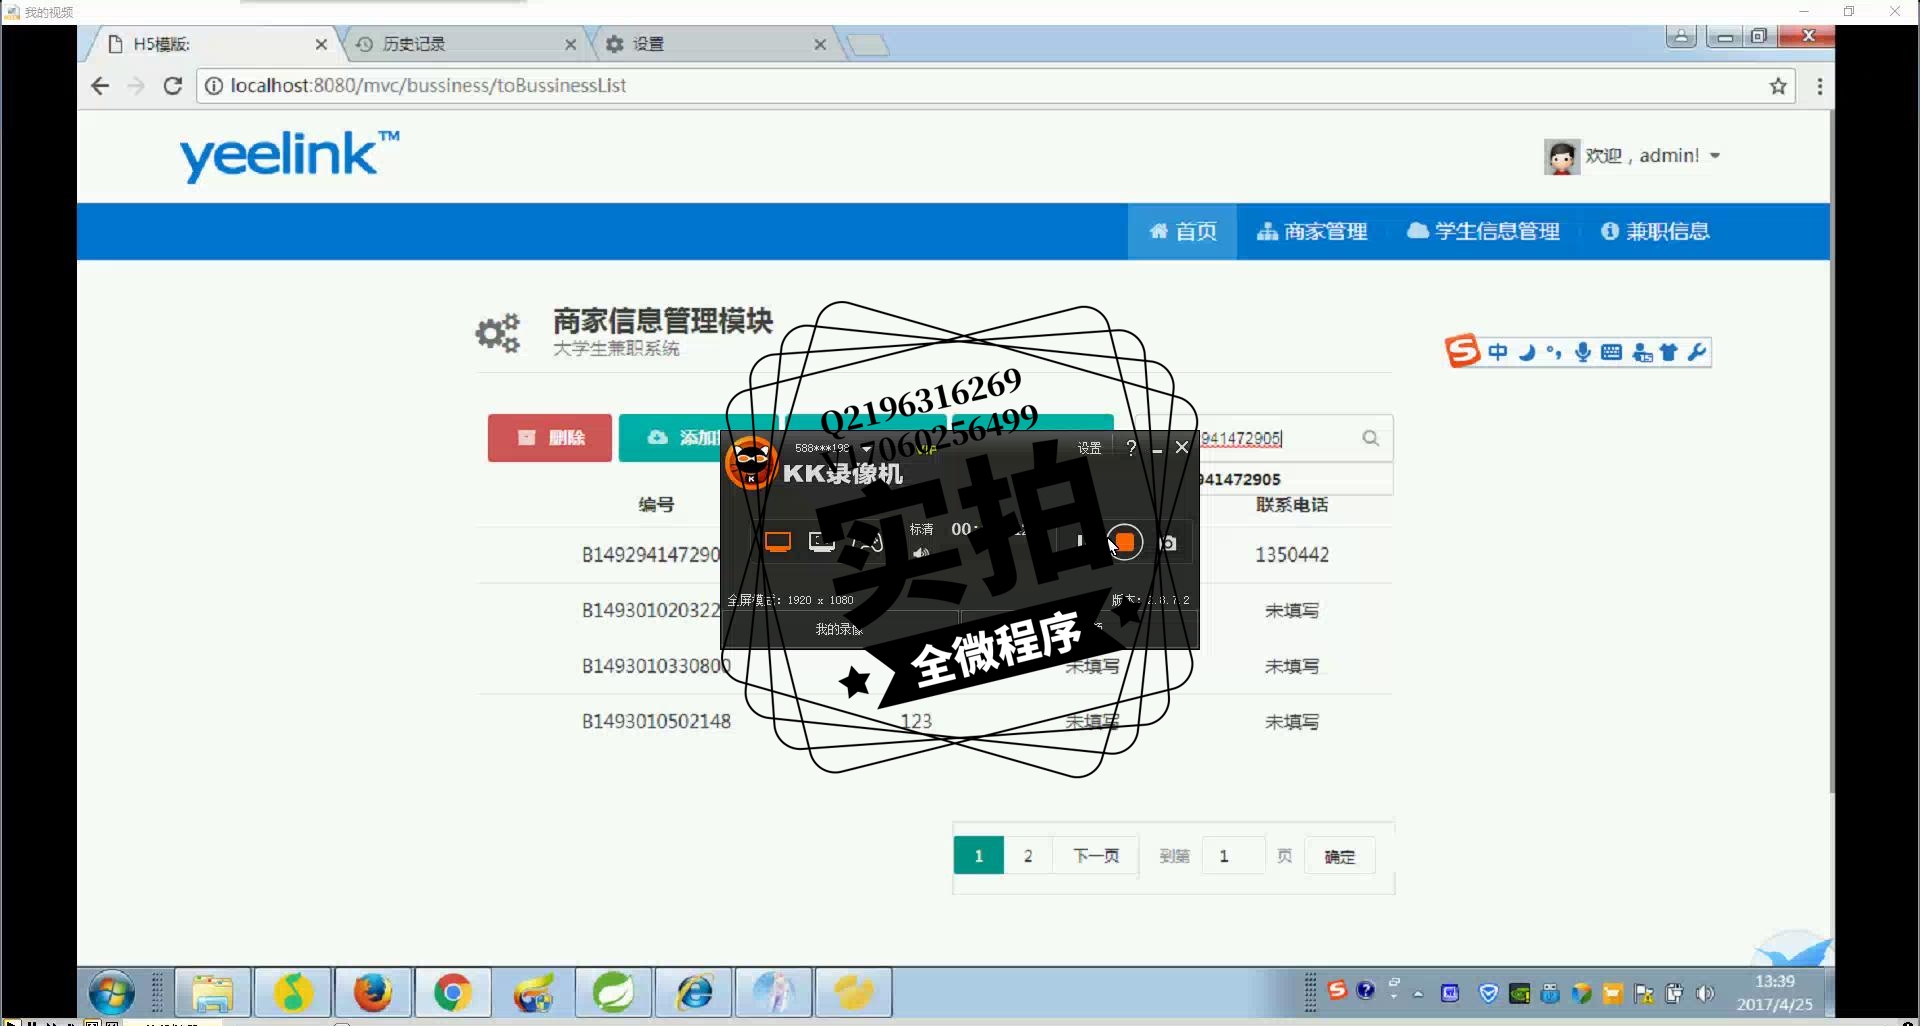Open the Chrome three-dot menu

[1819, 86]
